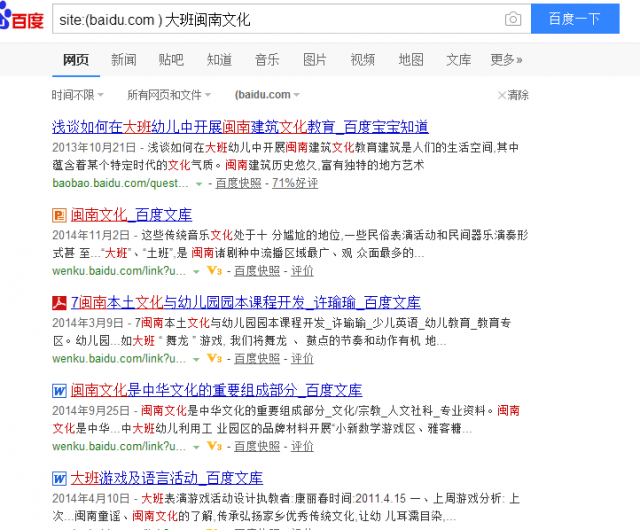Click V3 badge under 7闽南本土文化 result

(x=215, y=359)
